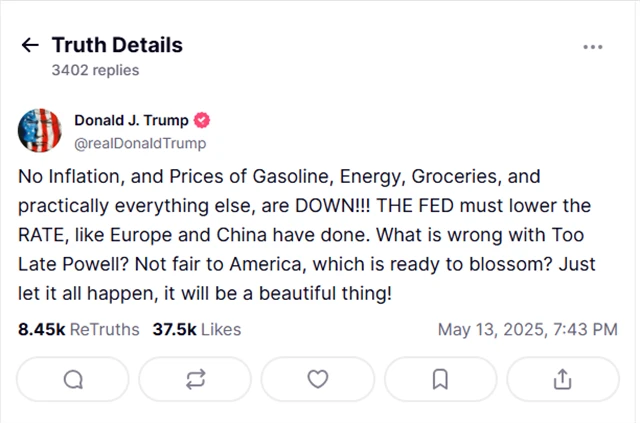This screenshot has width=640, height=423.
Task: Share the post via the upload icon
Action: [x=562, y=379]
